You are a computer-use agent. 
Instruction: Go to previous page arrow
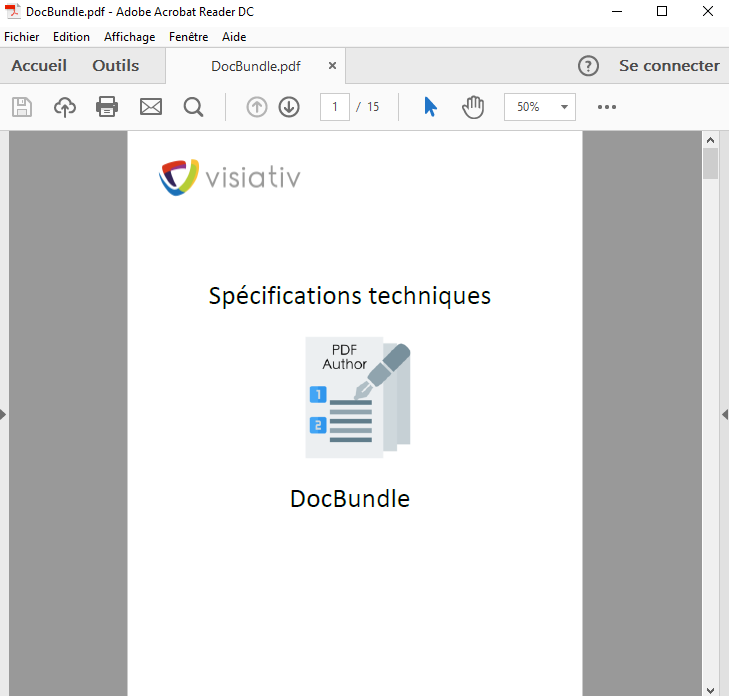257,107
